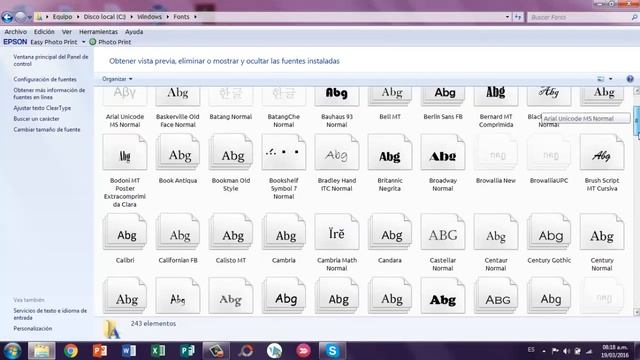
Task: Open the Windows Start button
Action: tap(12, 351)
